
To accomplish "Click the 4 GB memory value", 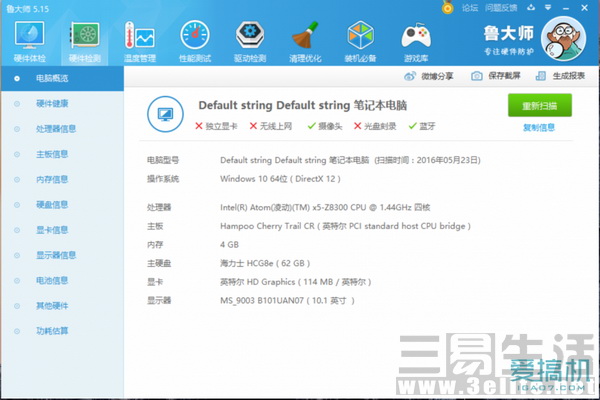I will pyautogui.click(x=229, y=245).
